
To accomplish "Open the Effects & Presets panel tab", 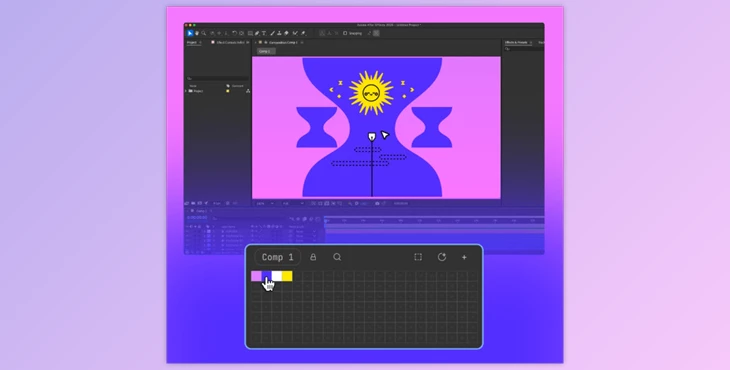I will [516, 42].
